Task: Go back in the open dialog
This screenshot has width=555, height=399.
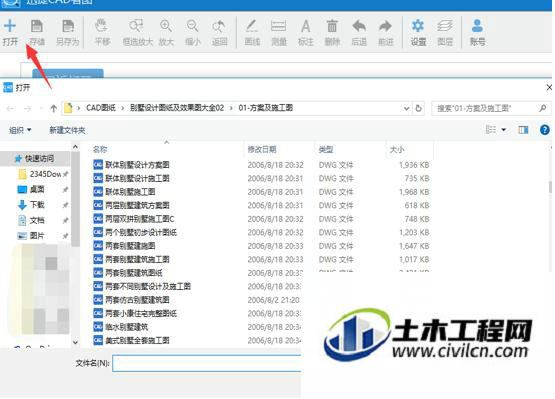Action: [x=10, y=108]
